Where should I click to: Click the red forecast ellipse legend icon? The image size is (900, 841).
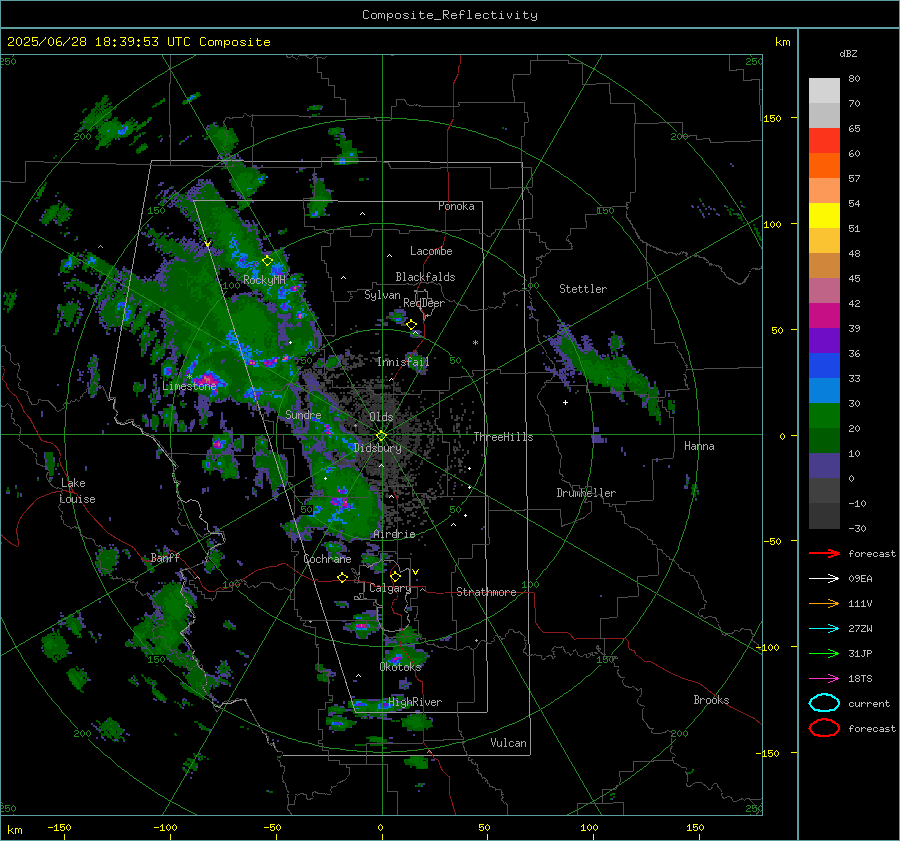tap(824, 728)
